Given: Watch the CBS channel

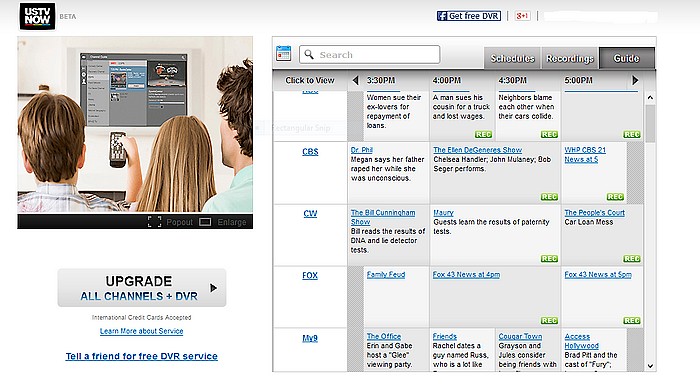Looking at the screenshot, I should 310,152.
